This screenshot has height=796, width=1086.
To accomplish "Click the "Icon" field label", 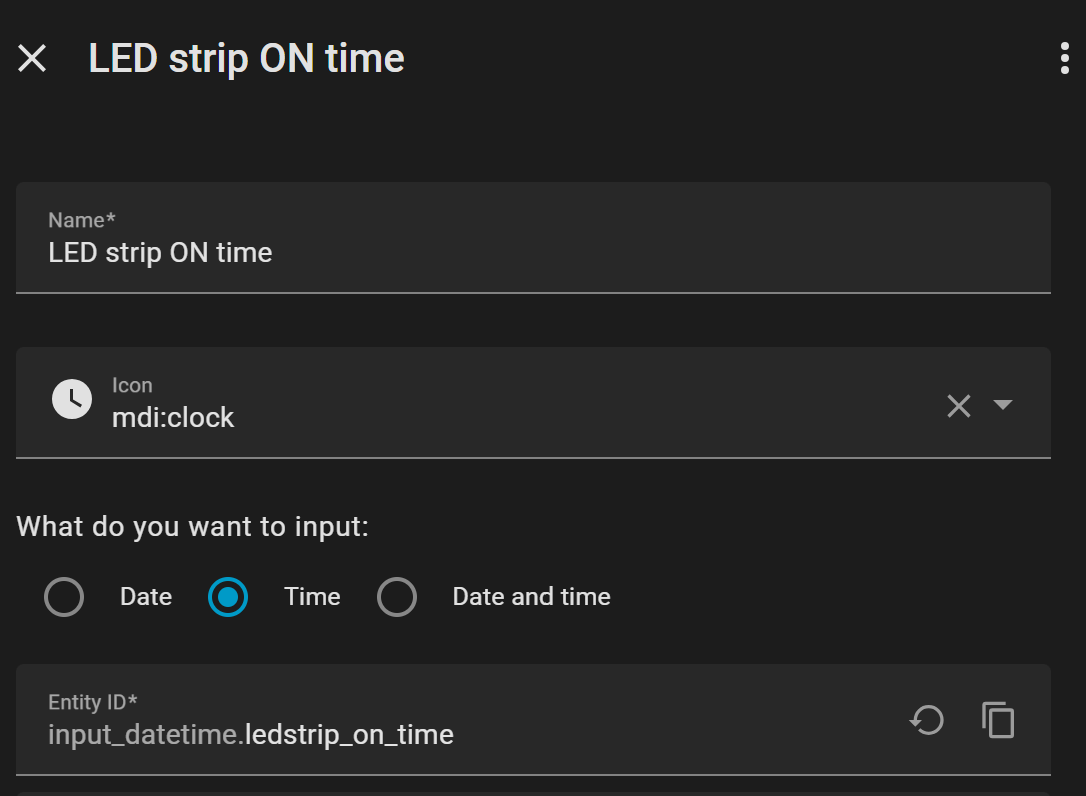I will click(x=132, y=385).
